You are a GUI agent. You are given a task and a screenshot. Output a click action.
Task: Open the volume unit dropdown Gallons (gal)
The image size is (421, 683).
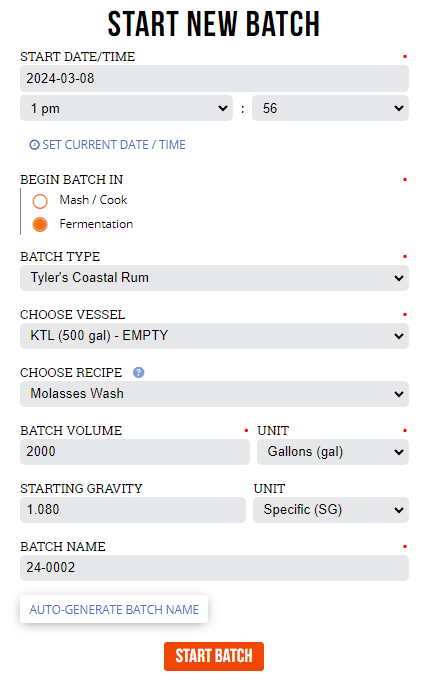[333, 451]
